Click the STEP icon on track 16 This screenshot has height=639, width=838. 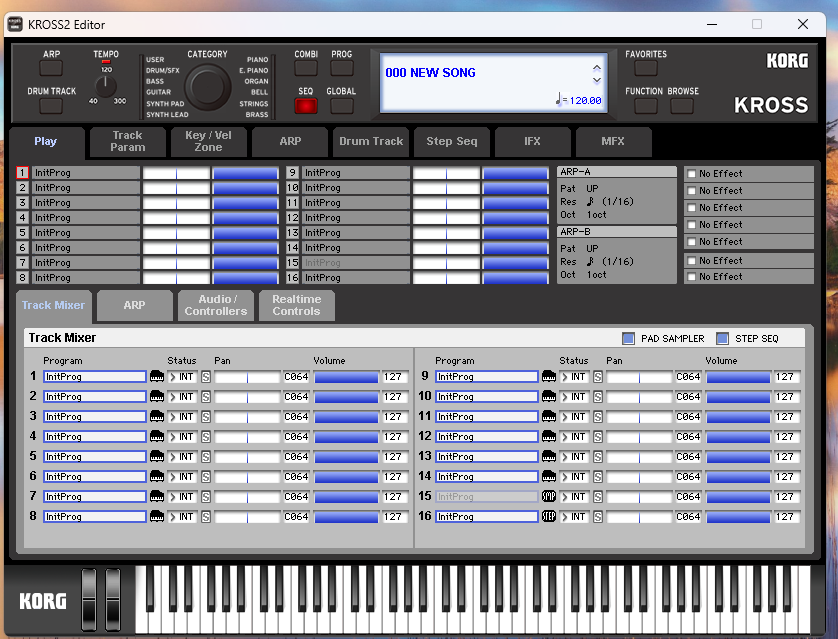[x=548, y=517]
